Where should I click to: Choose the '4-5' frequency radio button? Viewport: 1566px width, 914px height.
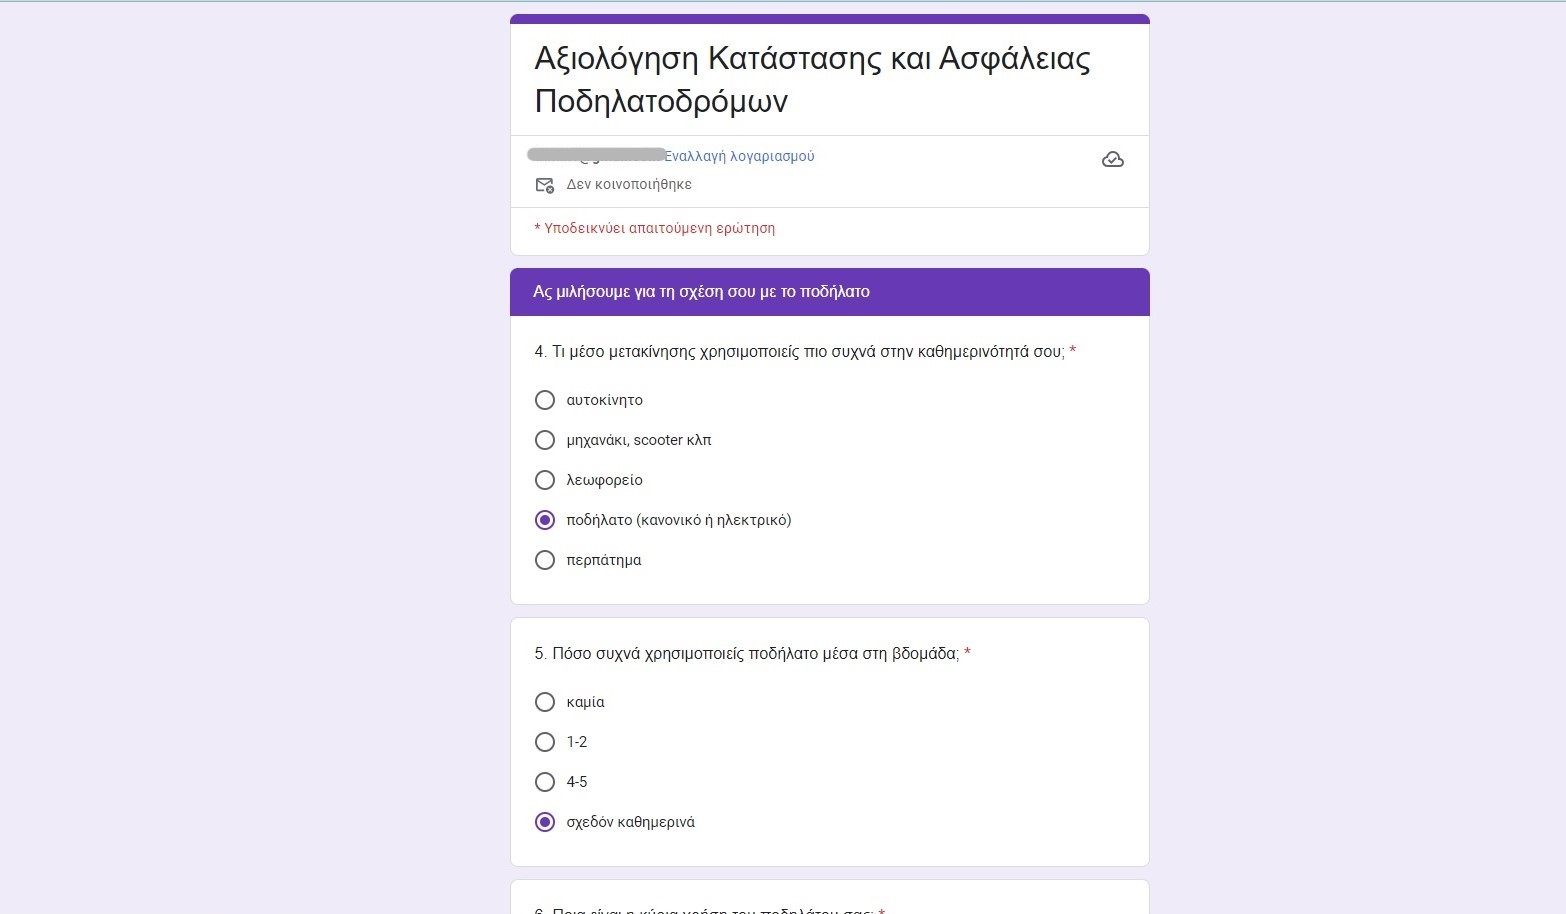click(x=545, y=782)
